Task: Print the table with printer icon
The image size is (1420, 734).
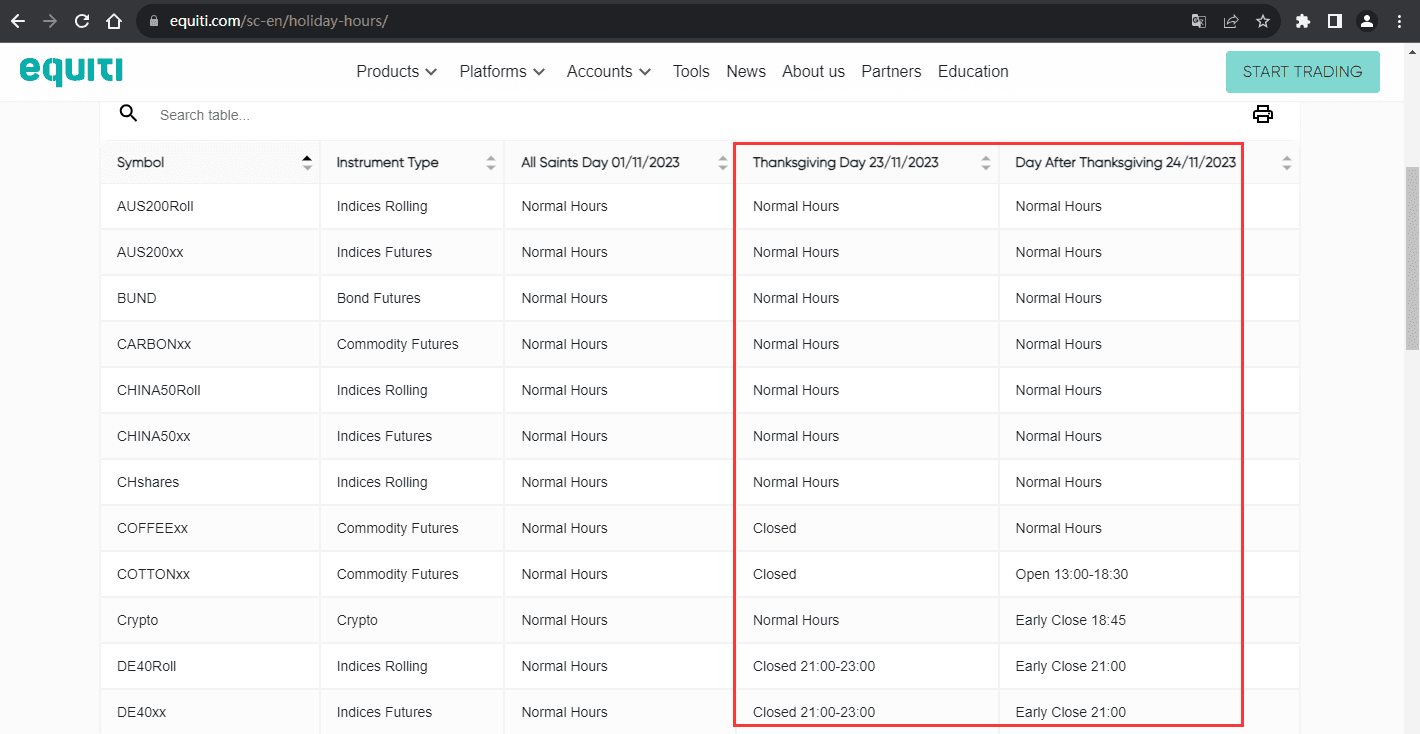Action: (x=1263, y=114)
